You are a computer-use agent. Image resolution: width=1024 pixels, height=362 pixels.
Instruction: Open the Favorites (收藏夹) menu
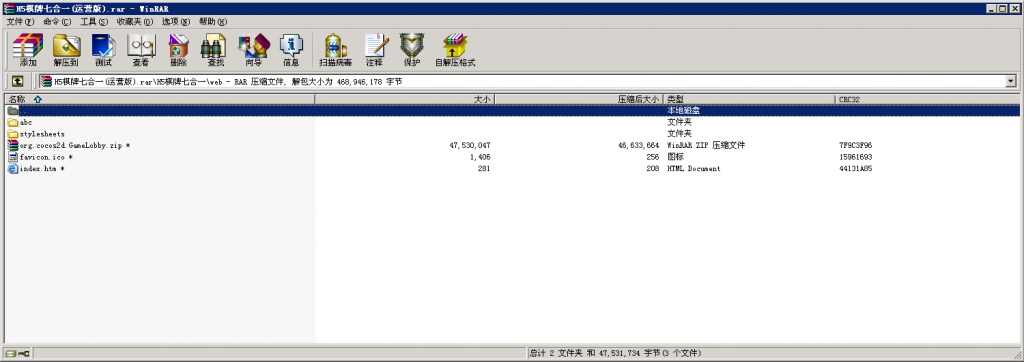pos(135,22)
